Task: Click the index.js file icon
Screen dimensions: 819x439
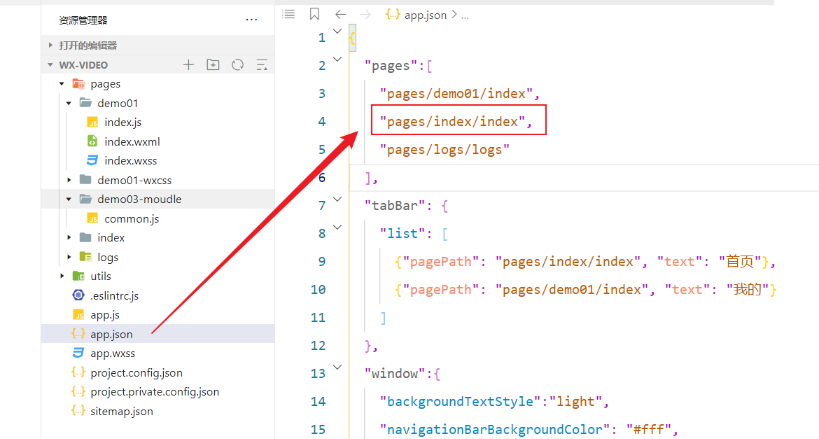Action: coord(92,122)
